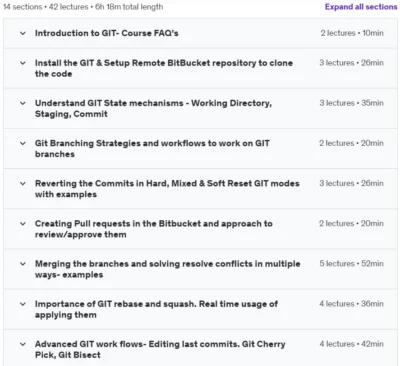The width and height of the screenshot is (400, 366).
Task: Click the Expand all sections link
Action: (x=361, y=7)
